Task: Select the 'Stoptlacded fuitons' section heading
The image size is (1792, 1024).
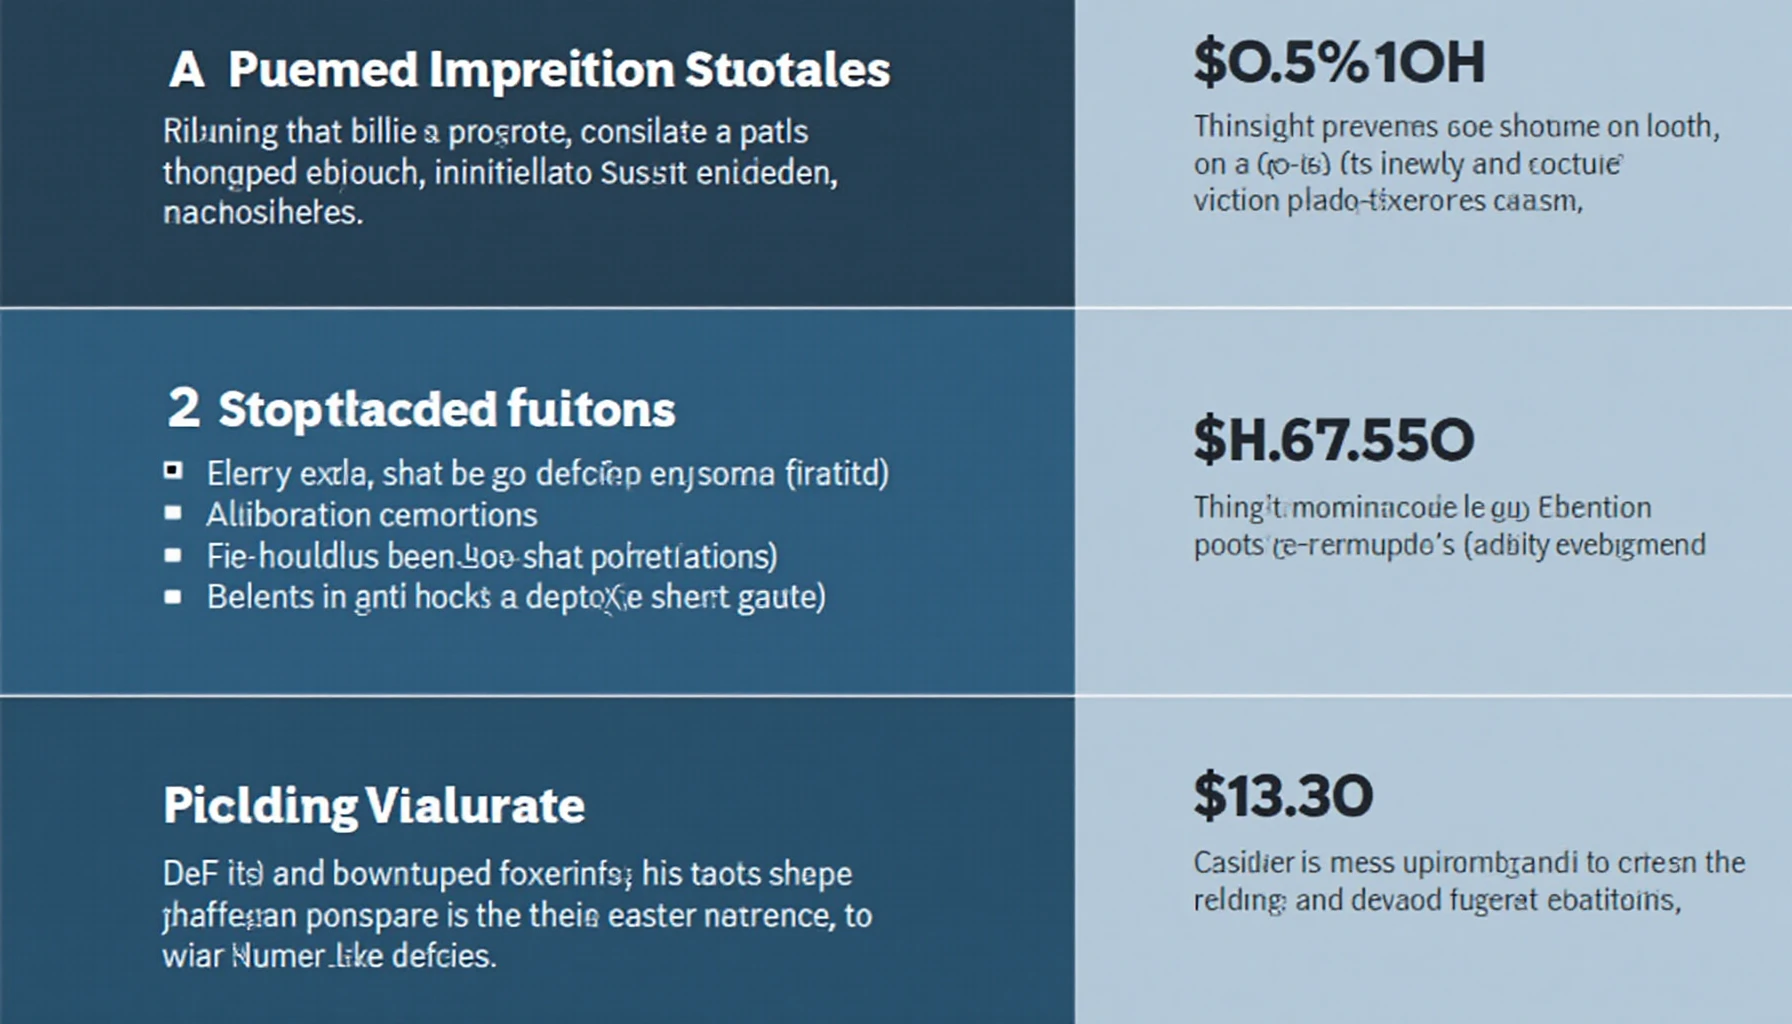Action: click(447, 410)
